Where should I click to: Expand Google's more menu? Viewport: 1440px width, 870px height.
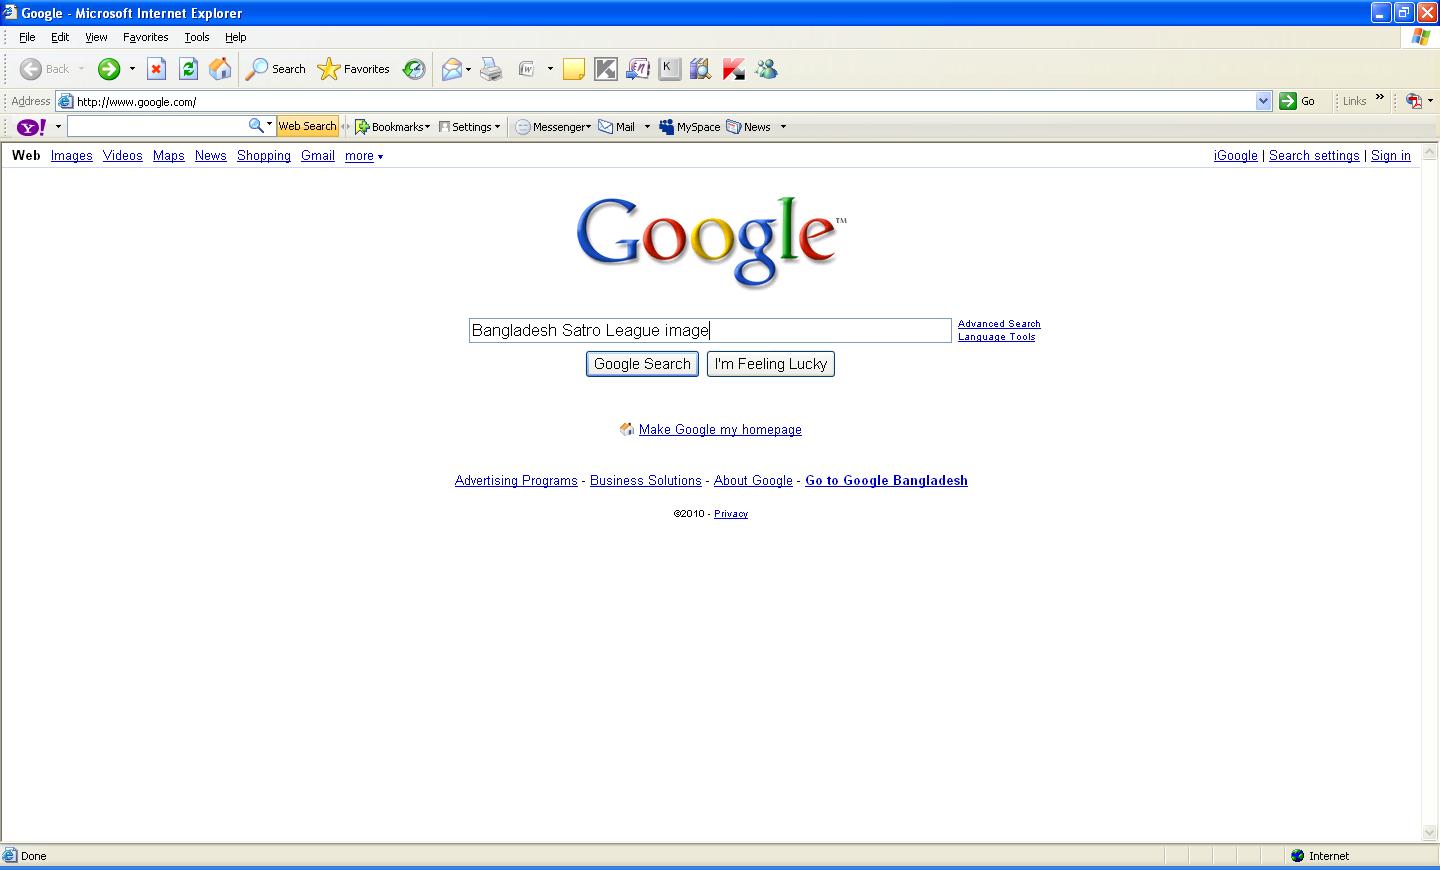[x=364, y=156]
